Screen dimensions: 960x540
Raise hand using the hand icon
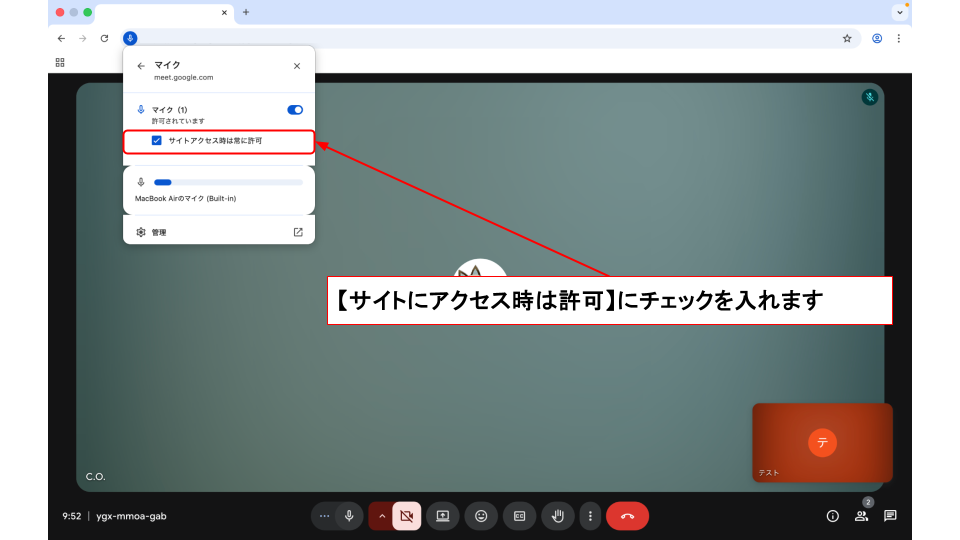[558, 516]
